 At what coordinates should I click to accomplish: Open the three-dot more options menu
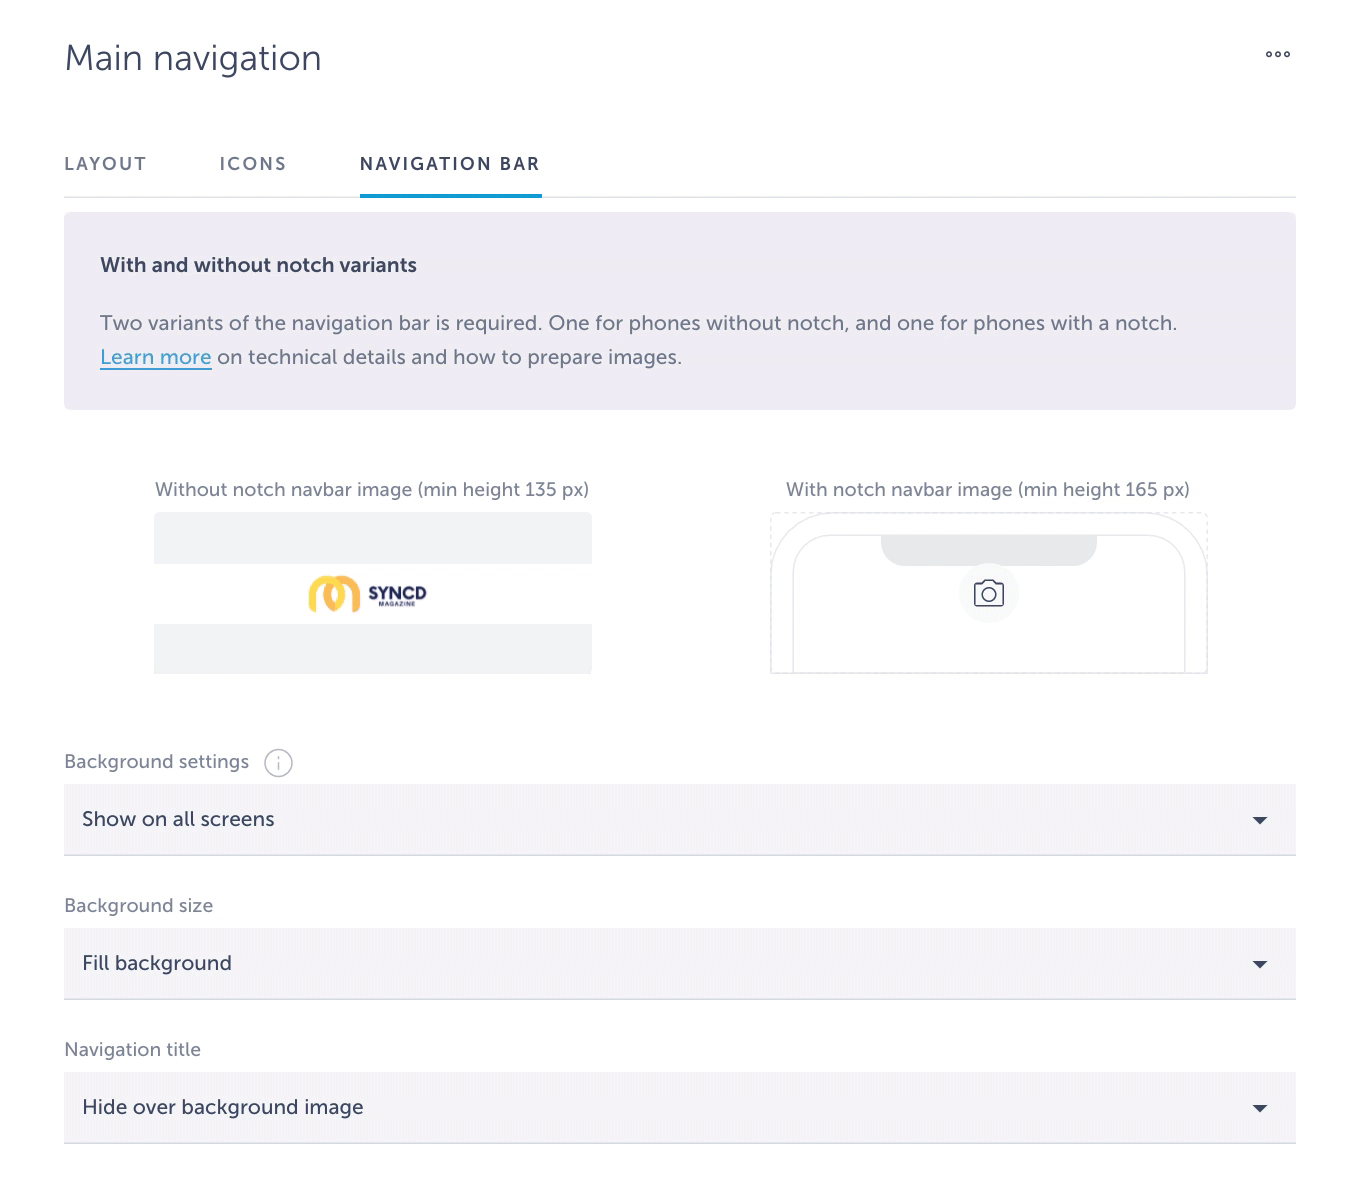1277,54
